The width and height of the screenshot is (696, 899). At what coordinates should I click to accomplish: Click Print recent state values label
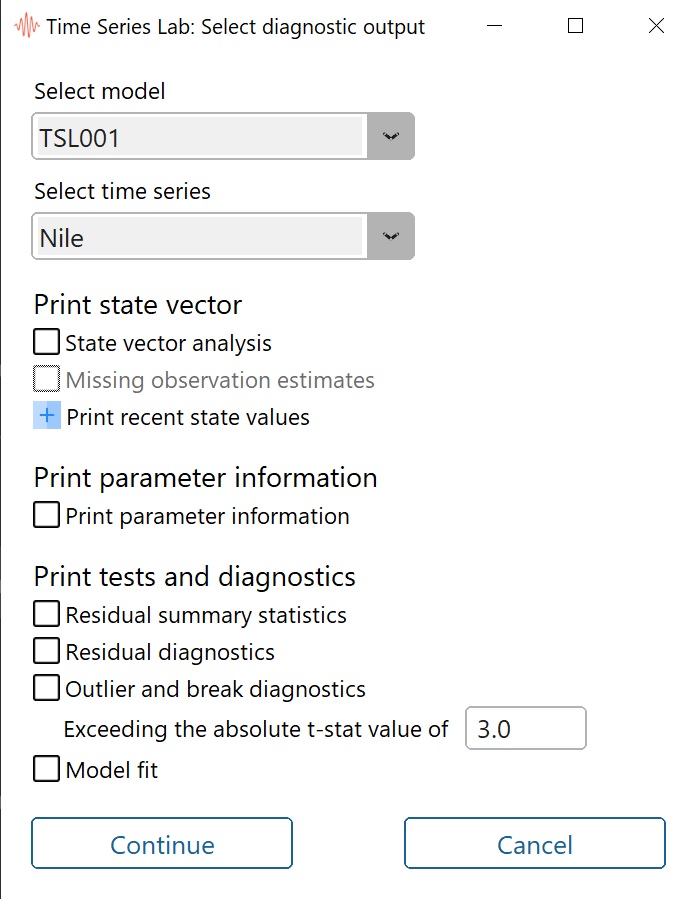pos(188,417)
